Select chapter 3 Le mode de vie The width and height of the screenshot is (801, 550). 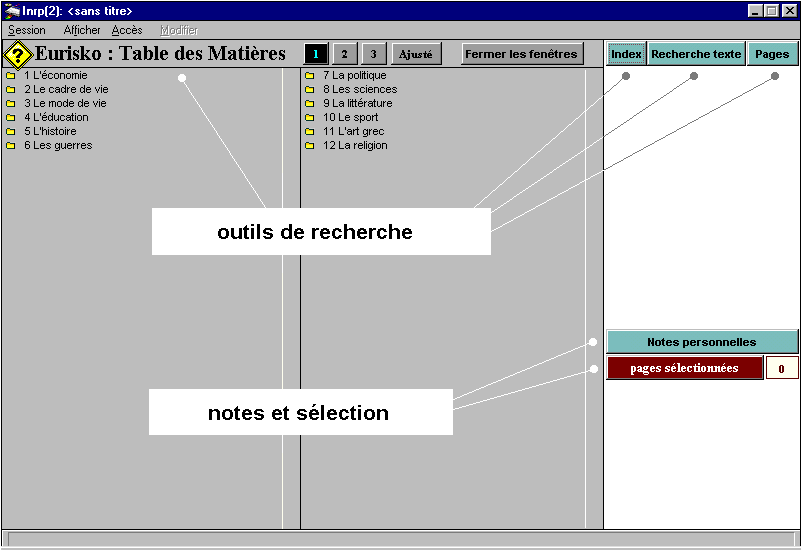[x=65, y=103]
